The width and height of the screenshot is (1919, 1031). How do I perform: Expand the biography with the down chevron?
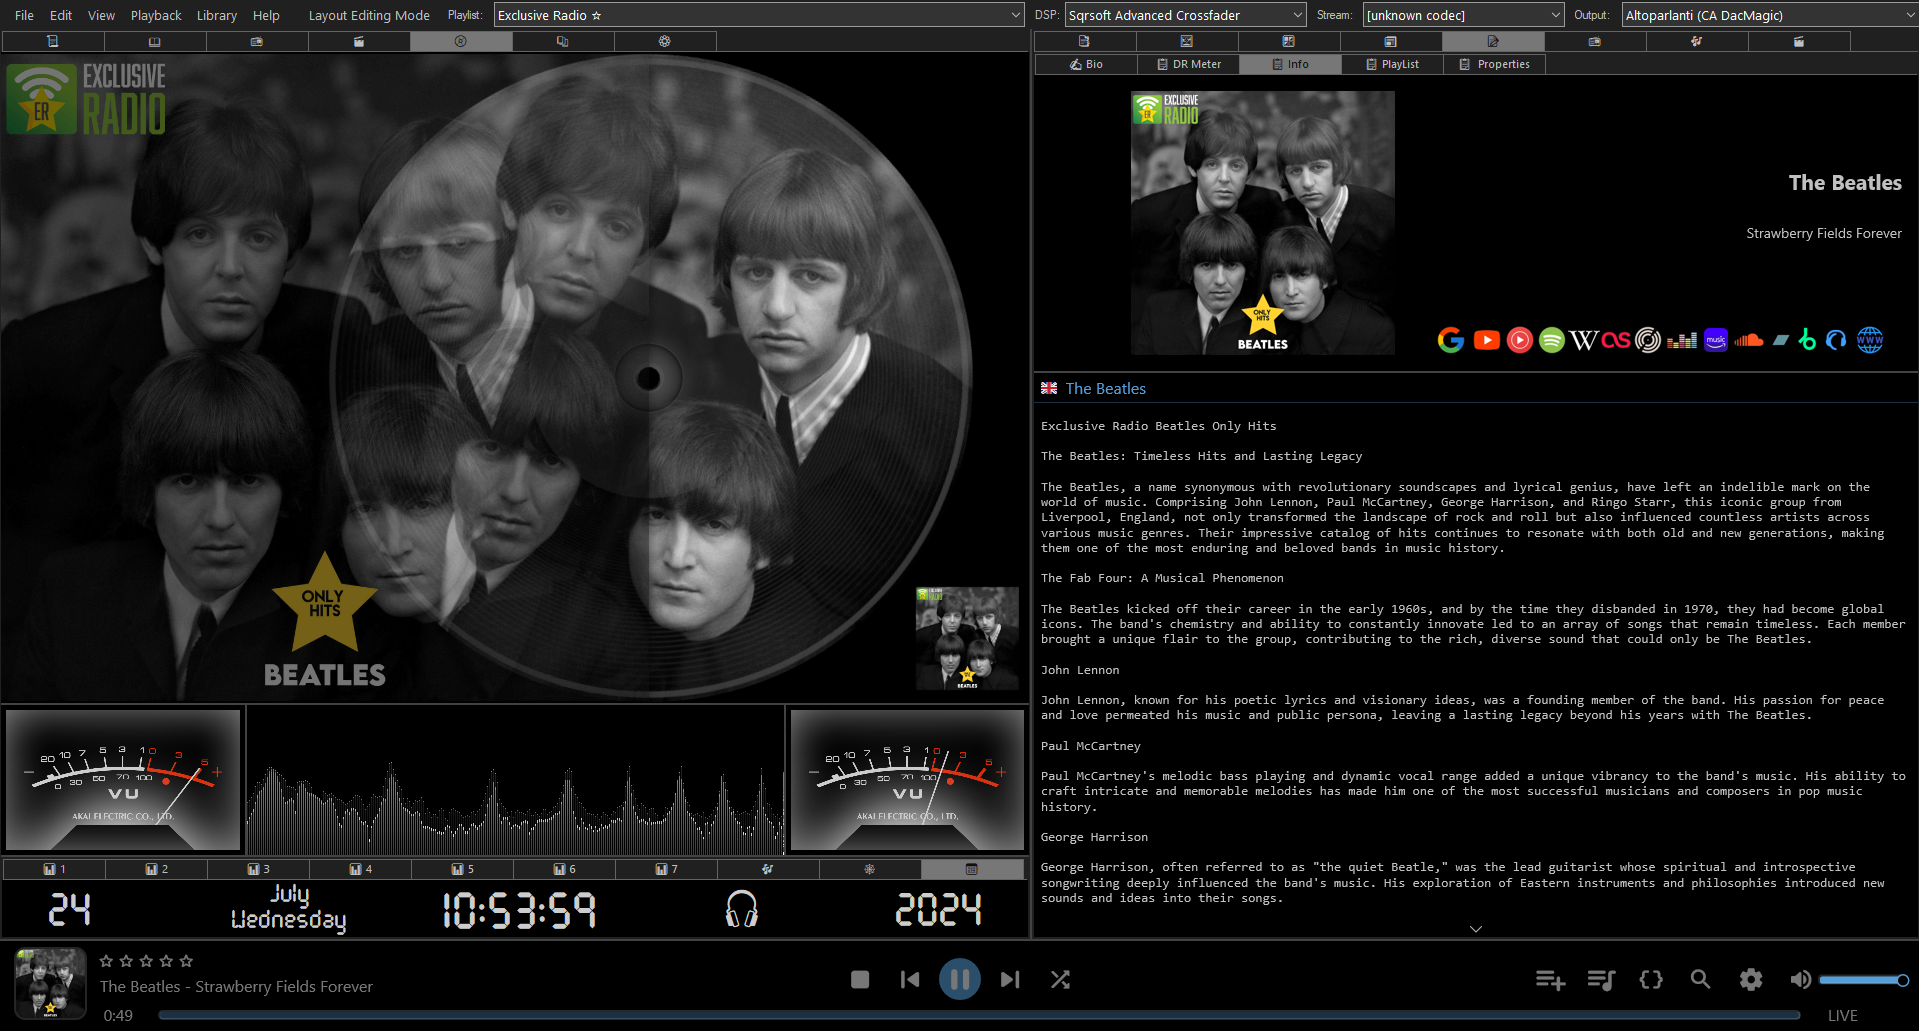[1476, 929]
